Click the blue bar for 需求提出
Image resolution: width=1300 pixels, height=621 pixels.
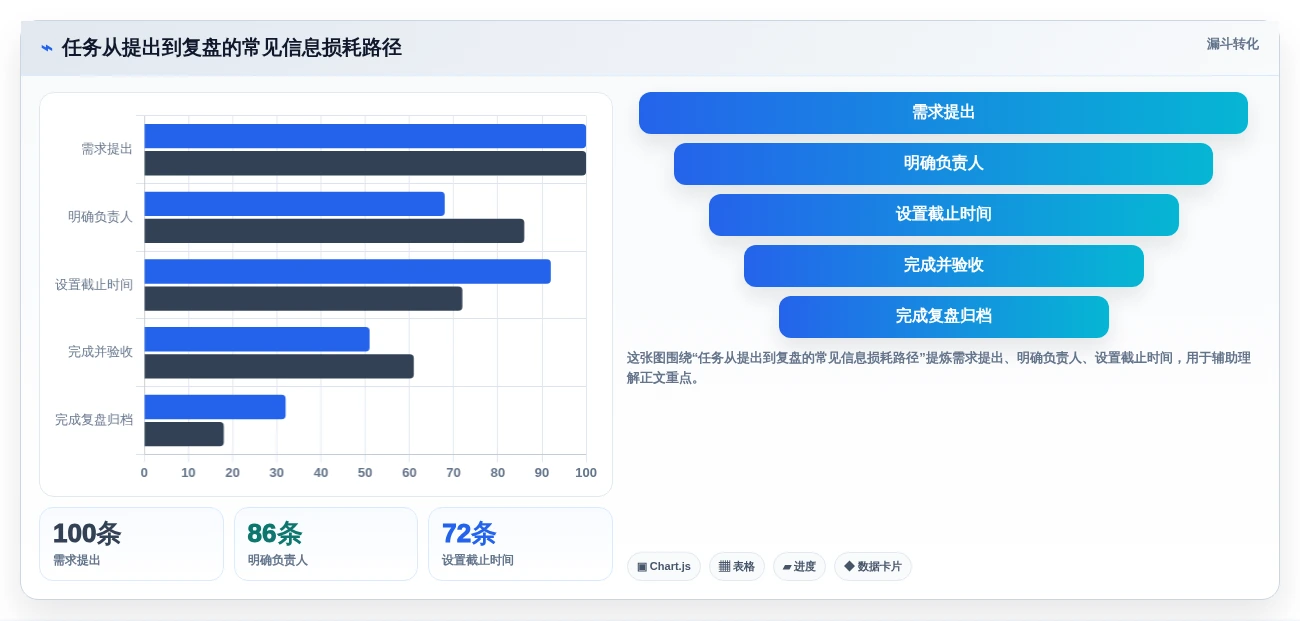[365, 136]
